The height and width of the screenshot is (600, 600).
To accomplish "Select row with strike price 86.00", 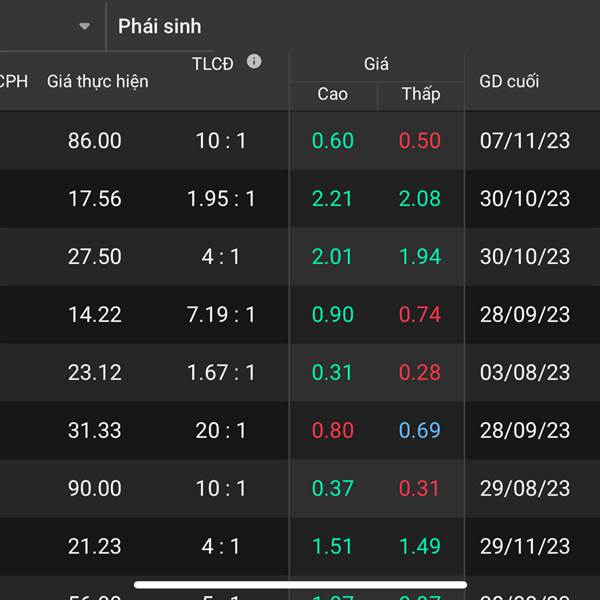I will 95,141.
